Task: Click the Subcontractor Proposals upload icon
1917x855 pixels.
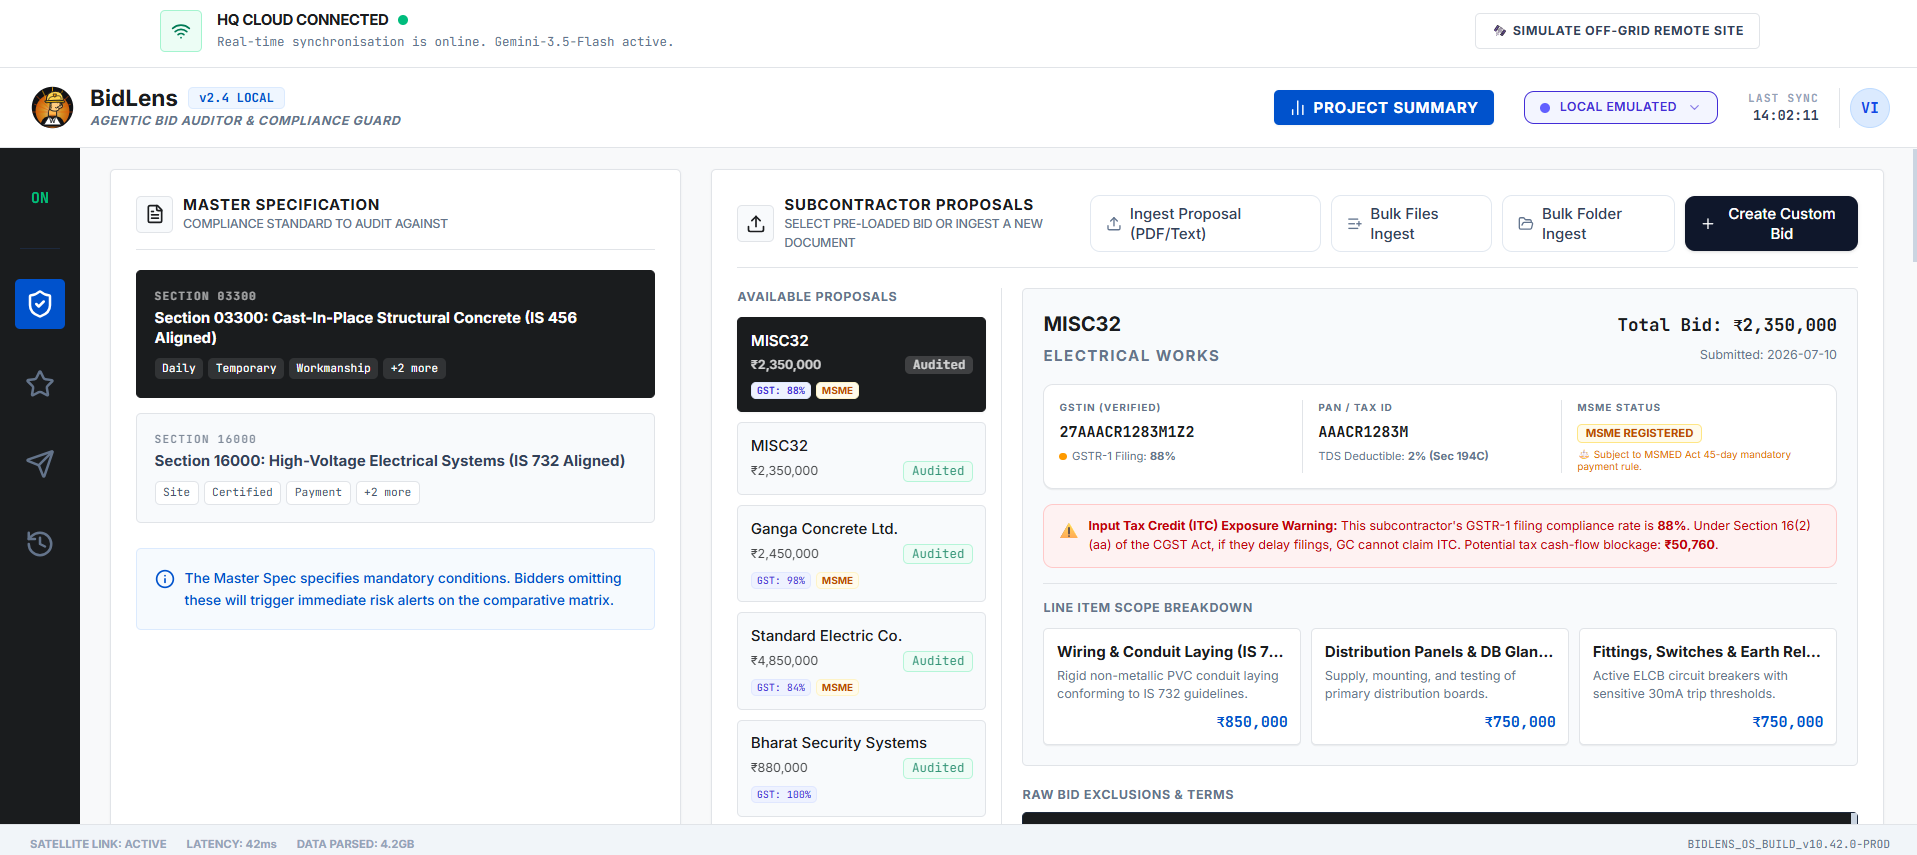Action: click(756, 223)
